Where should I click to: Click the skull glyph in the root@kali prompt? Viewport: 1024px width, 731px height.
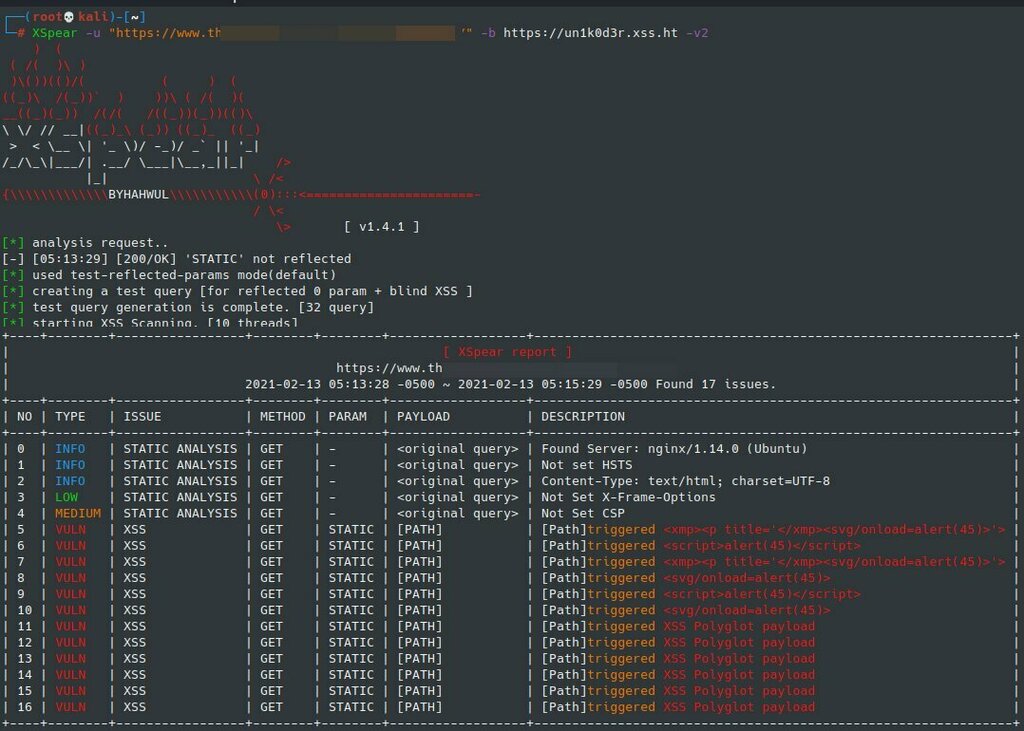pos(69,17)
